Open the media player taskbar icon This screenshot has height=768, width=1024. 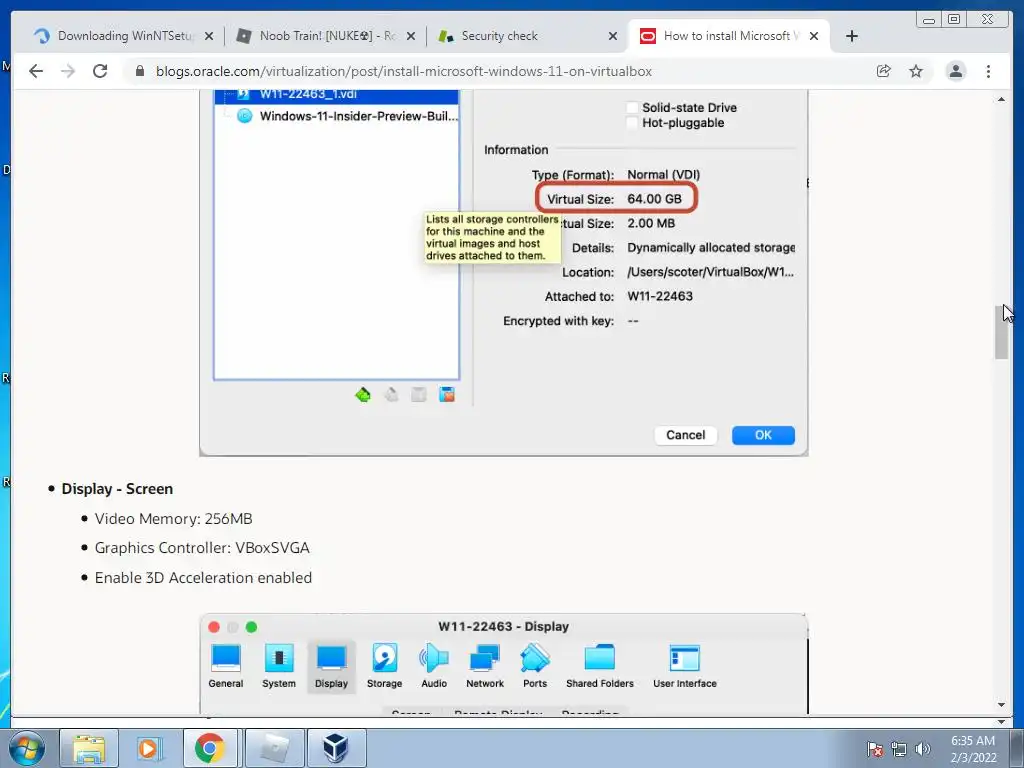coord(149,748)
